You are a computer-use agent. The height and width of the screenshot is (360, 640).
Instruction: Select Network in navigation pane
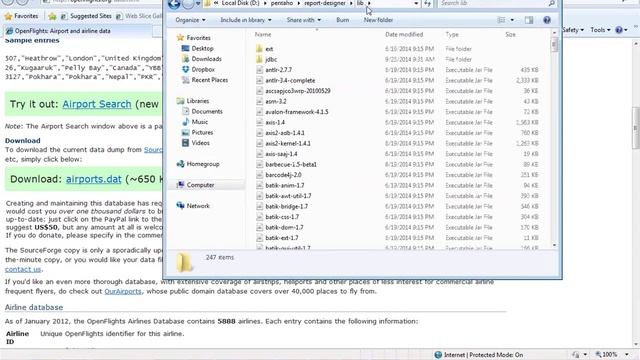[198, 206]
